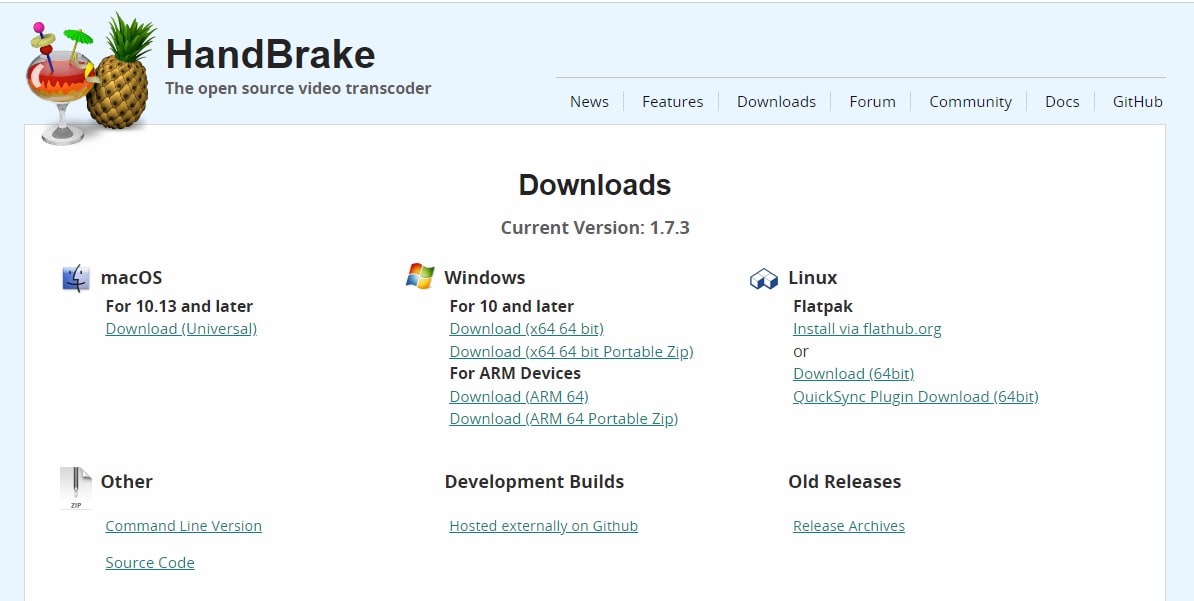Click 'For ARM Devices' text

pyautogui.click(x=515, y=373)
